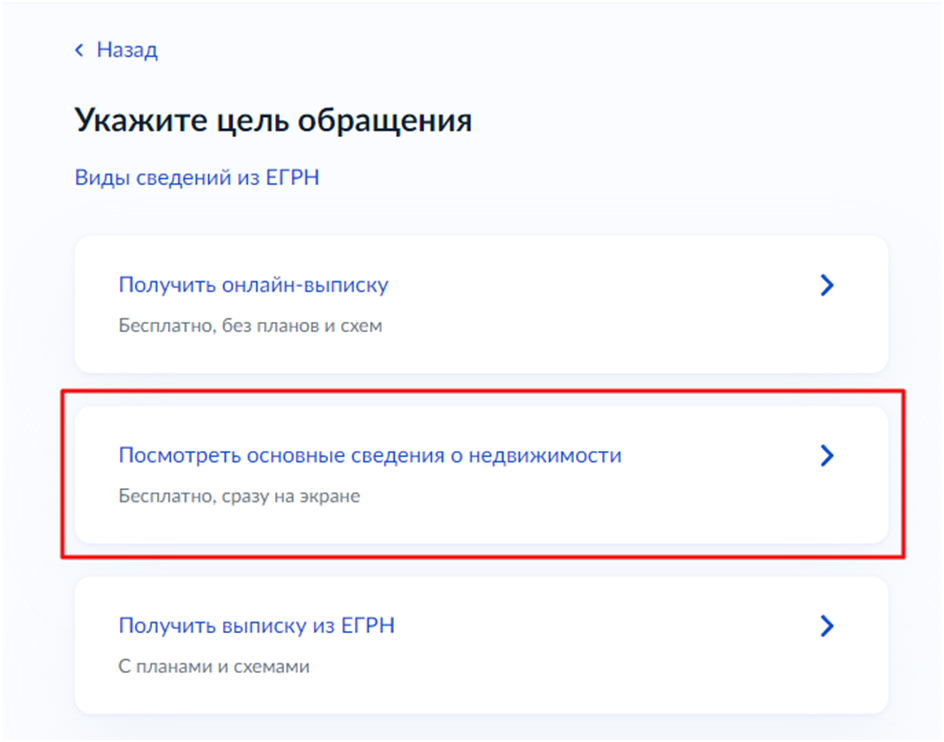Image resolution: width=944 pixels, height=742 pixels.
Task: Click the word 'ЕГРН' in the blue top link
Action: (295, 178)
